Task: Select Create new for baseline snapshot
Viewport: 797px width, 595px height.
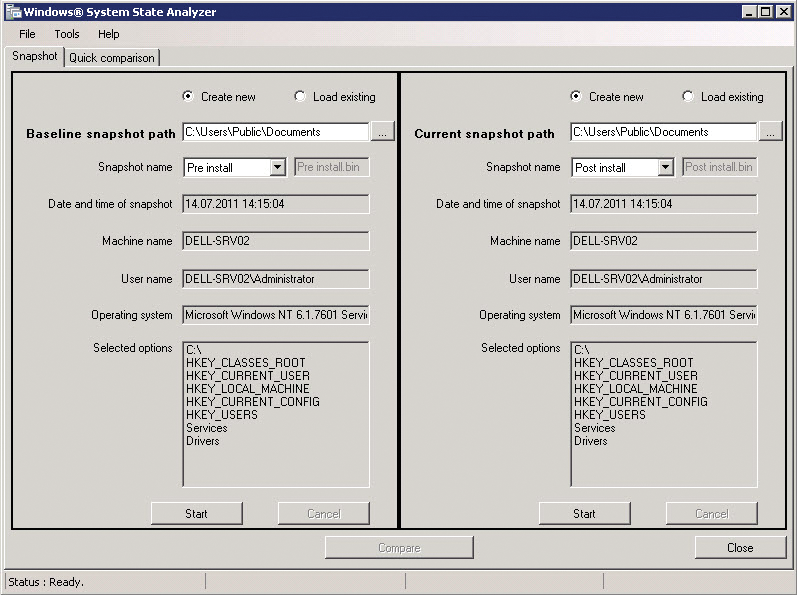Action: pyautogui.click(x=188, y=97)
